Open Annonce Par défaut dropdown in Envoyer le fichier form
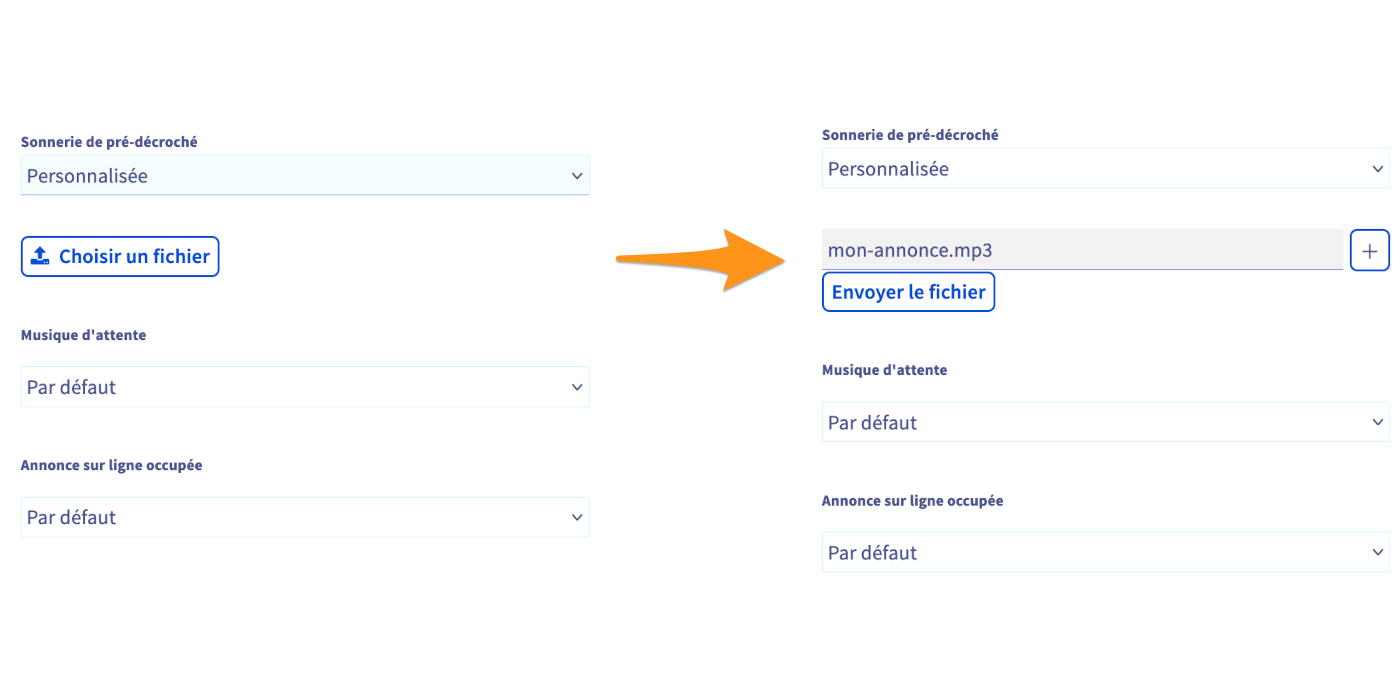This screenshot has height=680, width=1400. [x=1100, y=552]
